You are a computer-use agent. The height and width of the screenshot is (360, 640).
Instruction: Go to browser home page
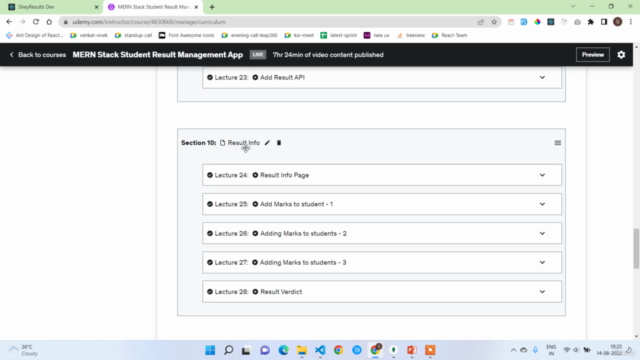pyautogui.click(x=49, y=22)
